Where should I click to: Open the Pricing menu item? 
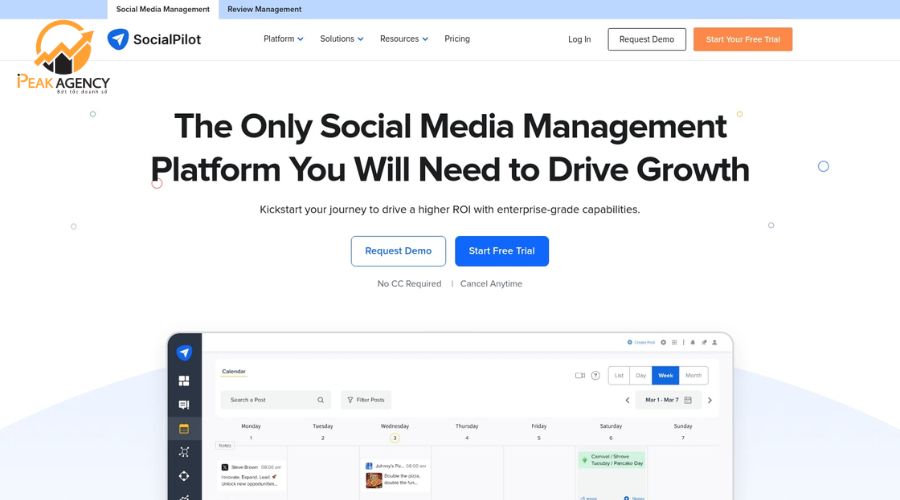(457, 39)
